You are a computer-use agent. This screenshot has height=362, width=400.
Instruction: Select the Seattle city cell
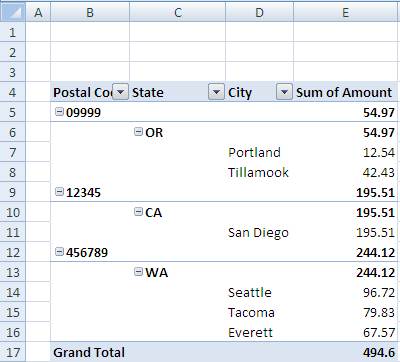tap(259, 292)
